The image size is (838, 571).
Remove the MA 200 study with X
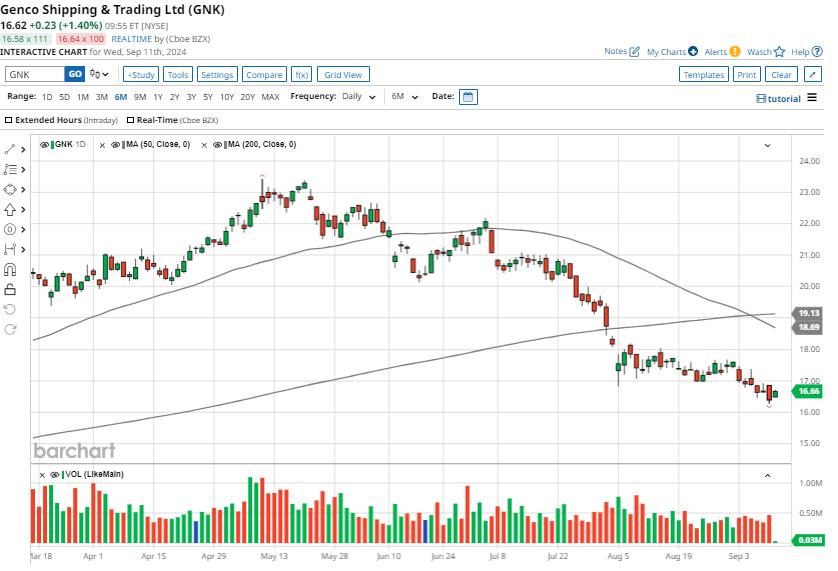pyautogui.click(x=204, y=145)
